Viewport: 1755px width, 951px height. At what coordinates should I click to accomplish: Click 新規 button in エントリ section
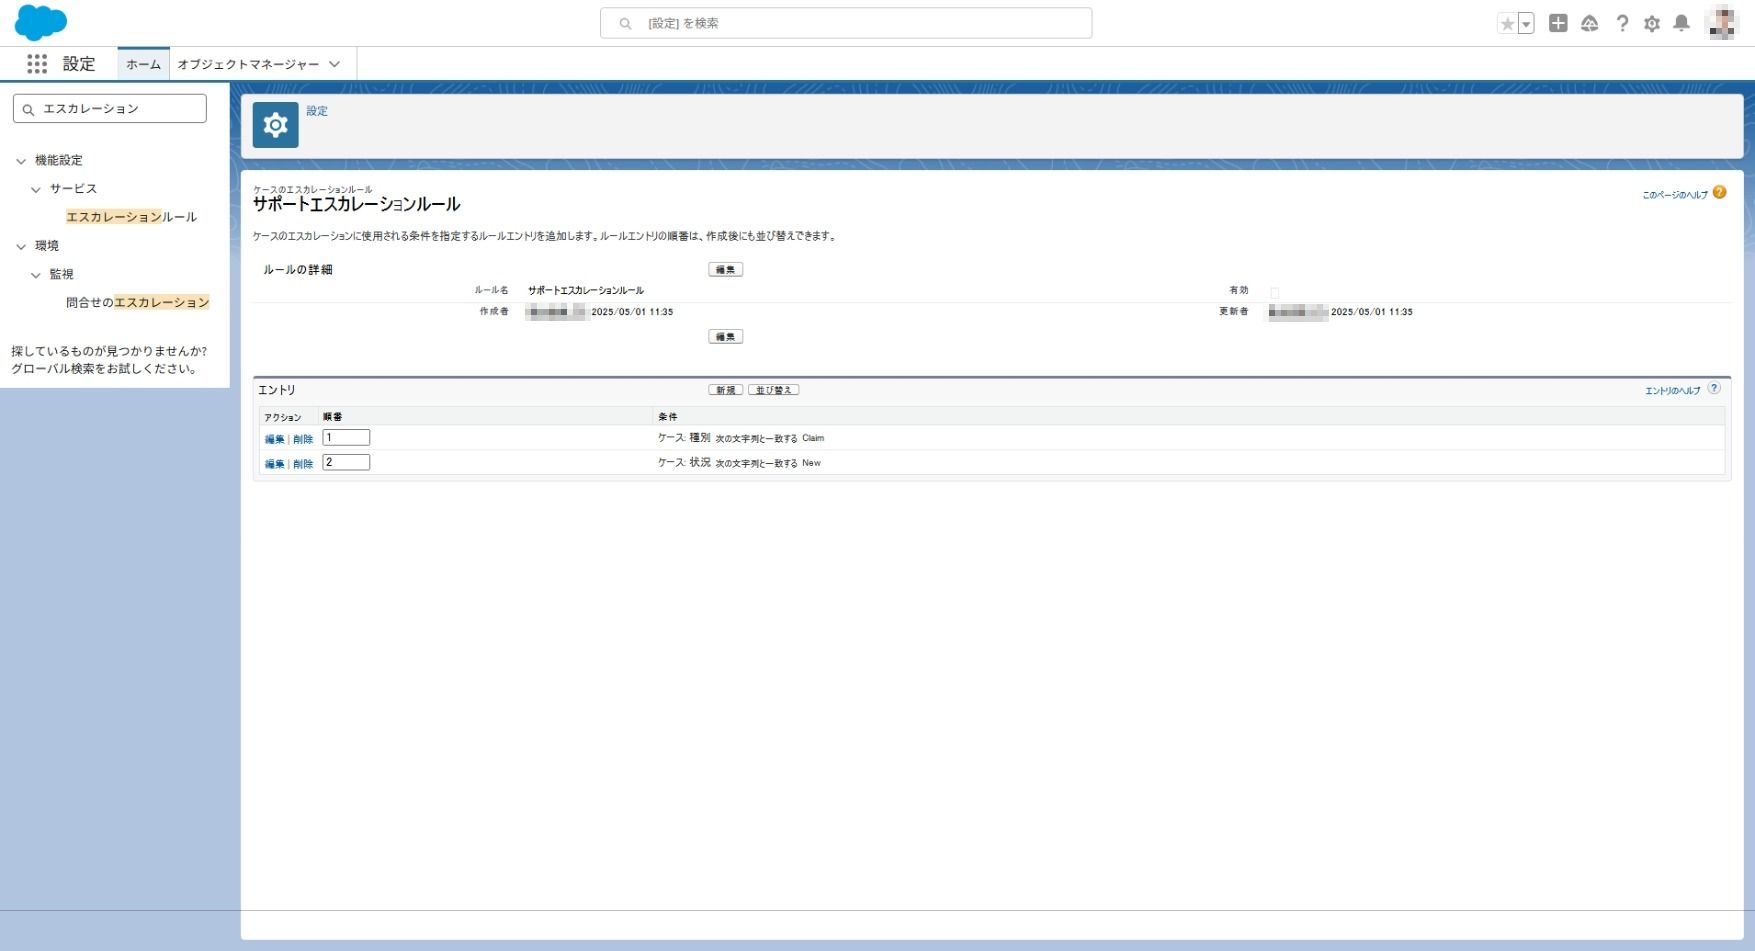click(725, 390)
